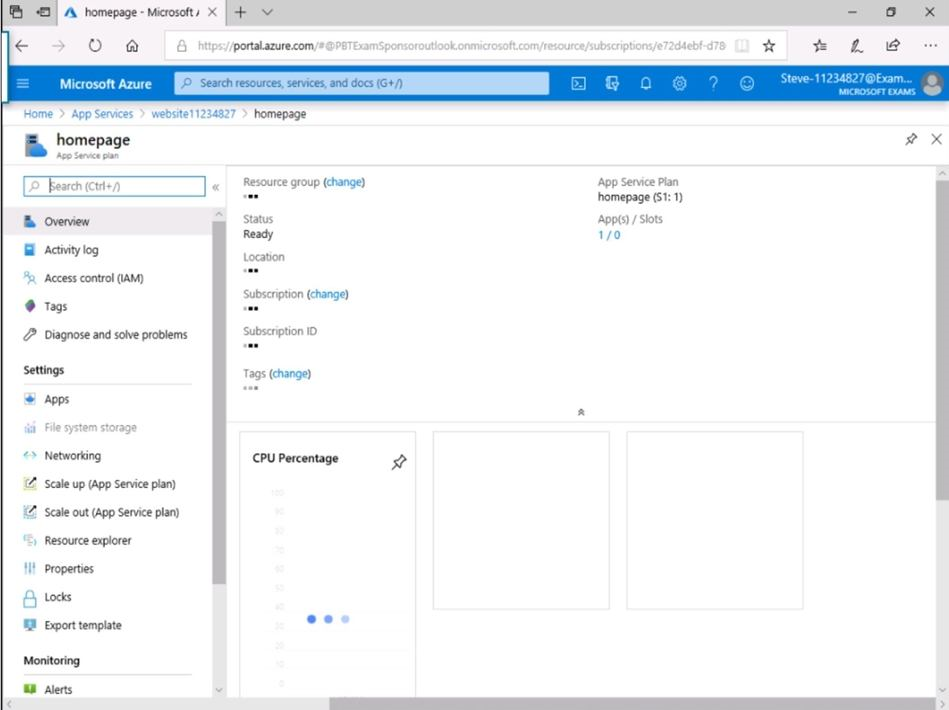Open the App Services breadcrumb link

click(102, 114)
